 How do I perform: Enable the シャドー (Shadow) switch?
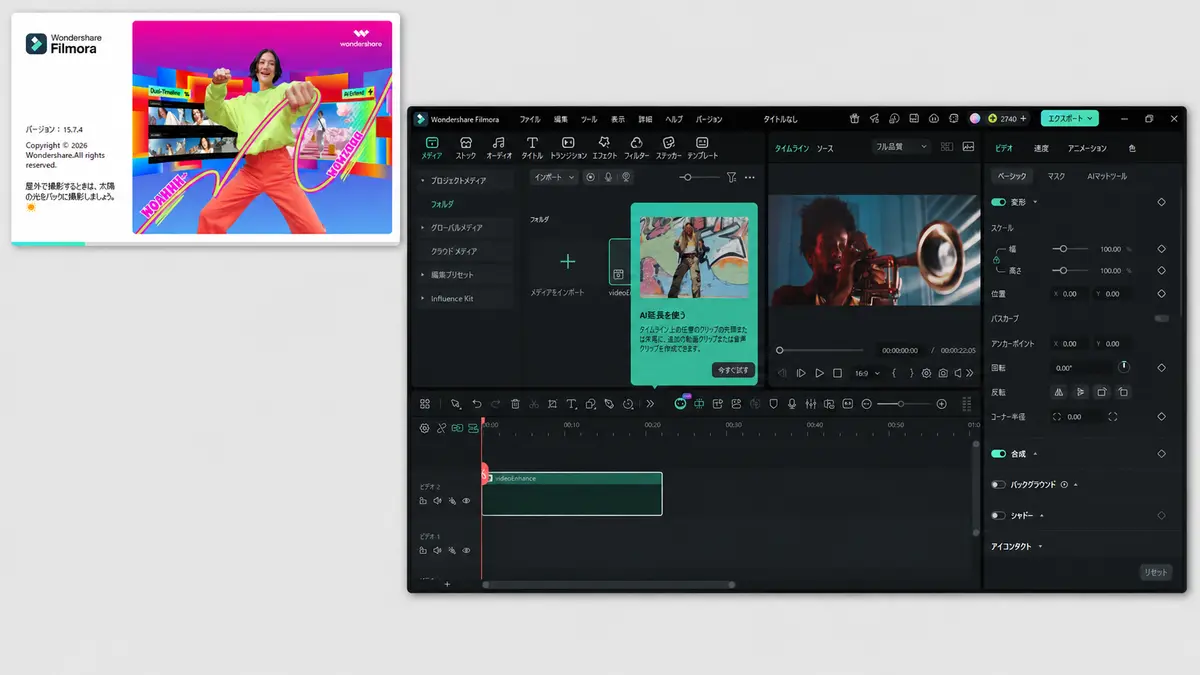pyautogui.click(x=998, y=516)
